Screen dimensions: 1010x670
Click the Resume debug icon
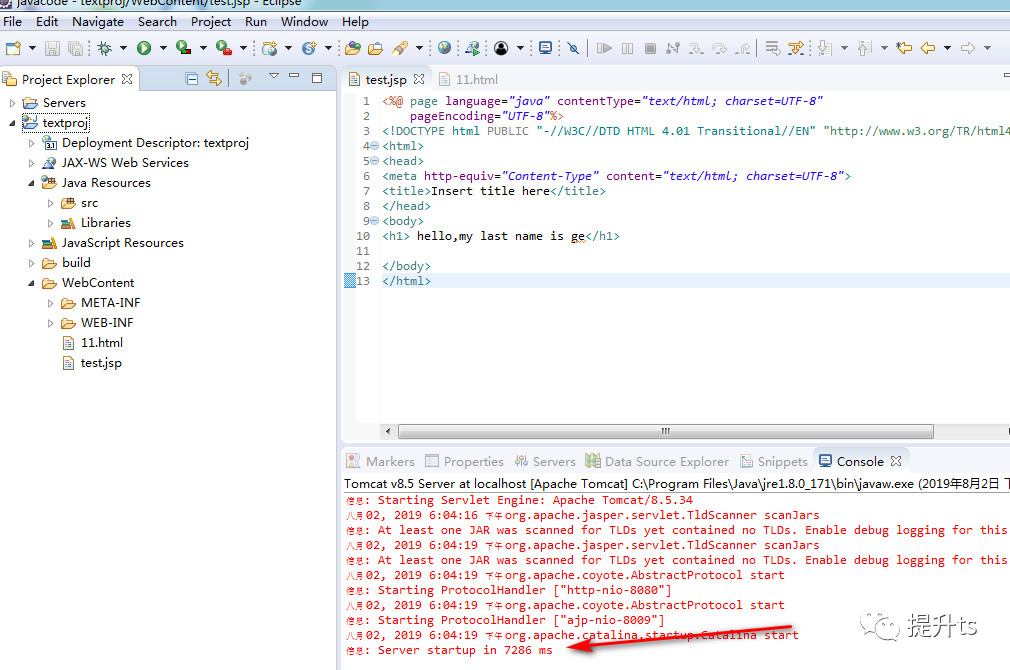[x=604, y=48]
